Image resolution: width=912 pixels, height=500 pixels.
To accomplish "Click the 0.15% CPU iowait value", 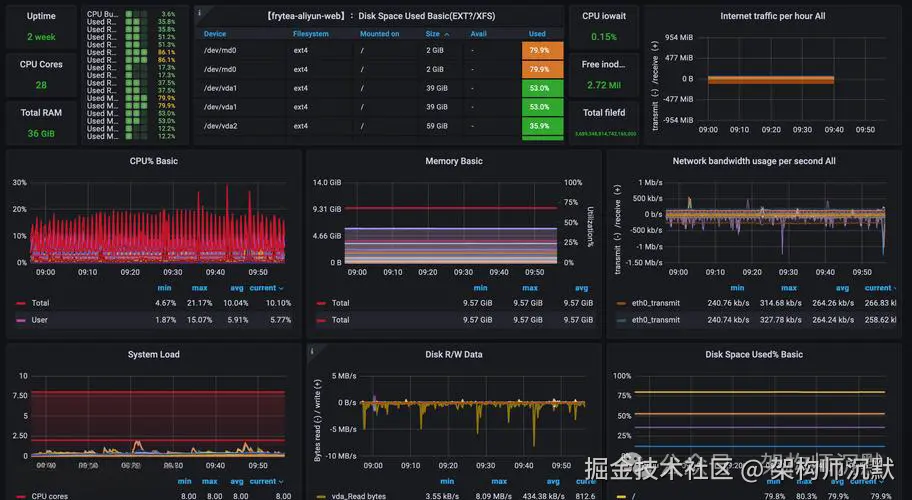I will 604,37.
